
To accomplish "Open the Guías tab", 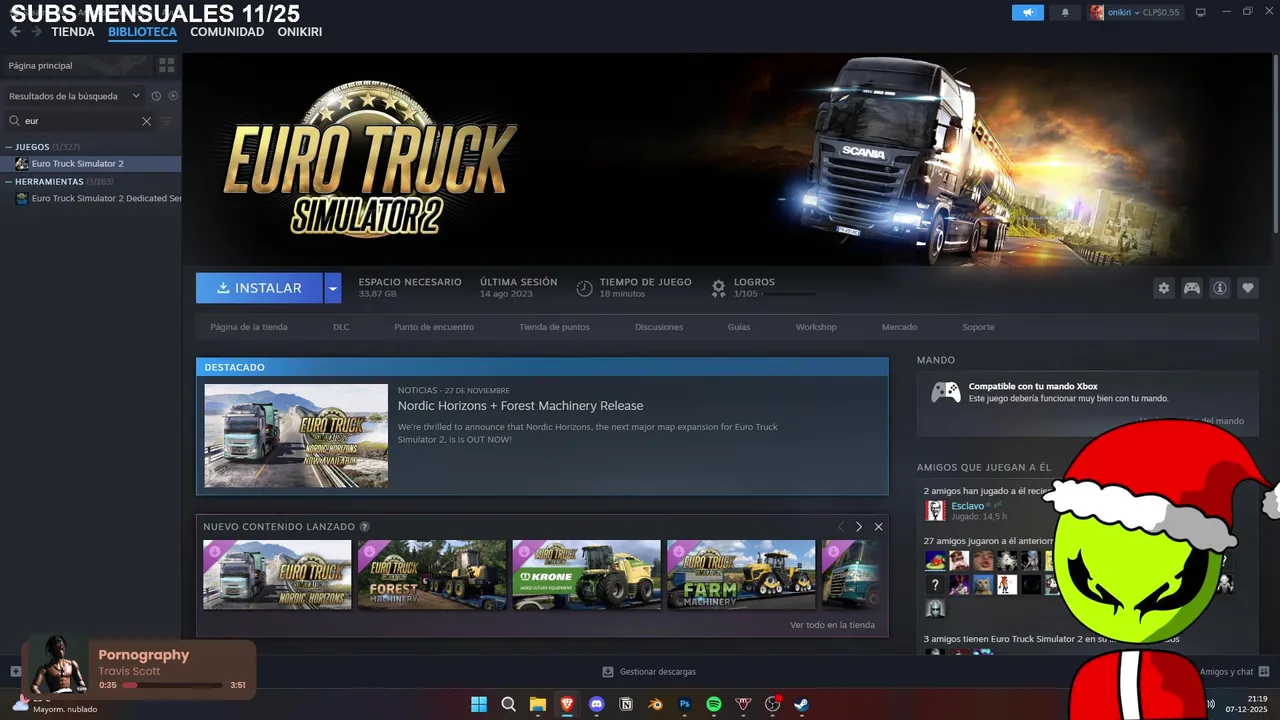I will pos(739,327).
